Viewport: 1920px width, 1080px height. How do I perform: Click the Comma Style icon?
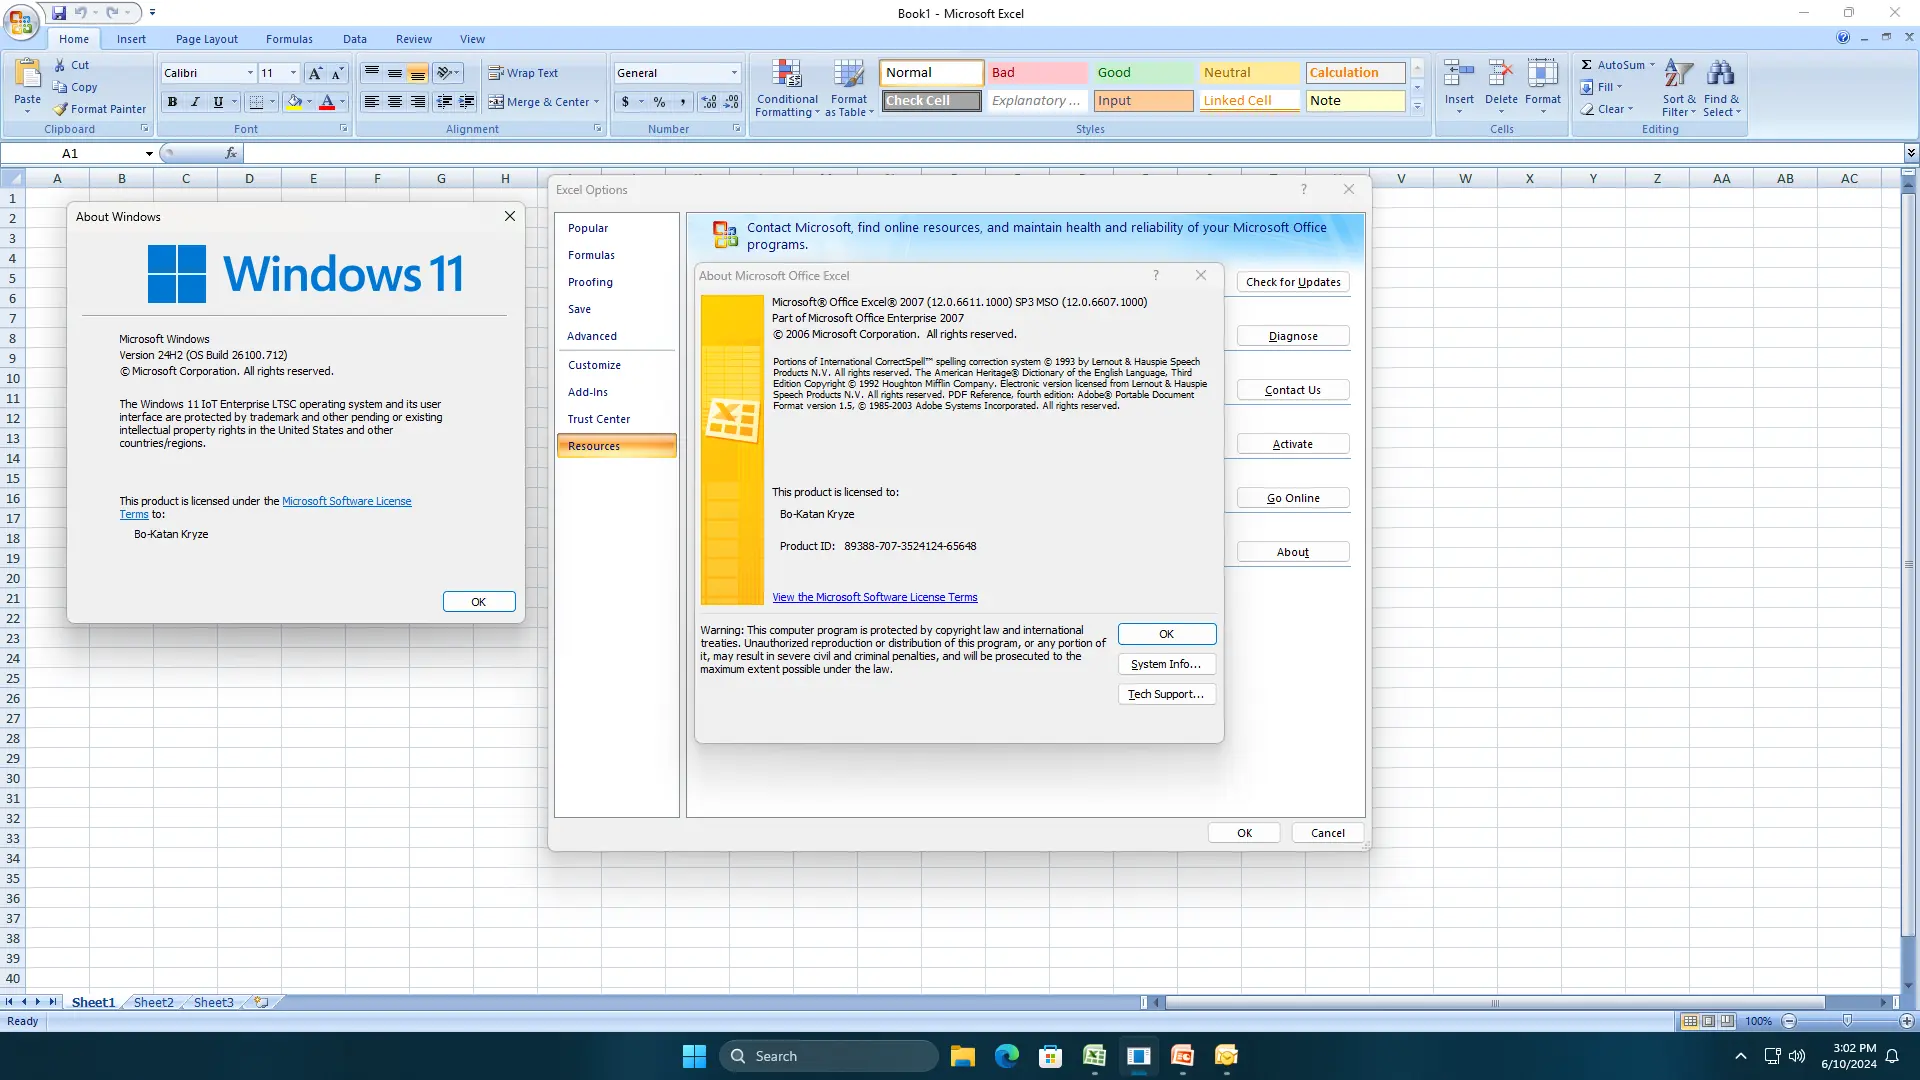683,102
